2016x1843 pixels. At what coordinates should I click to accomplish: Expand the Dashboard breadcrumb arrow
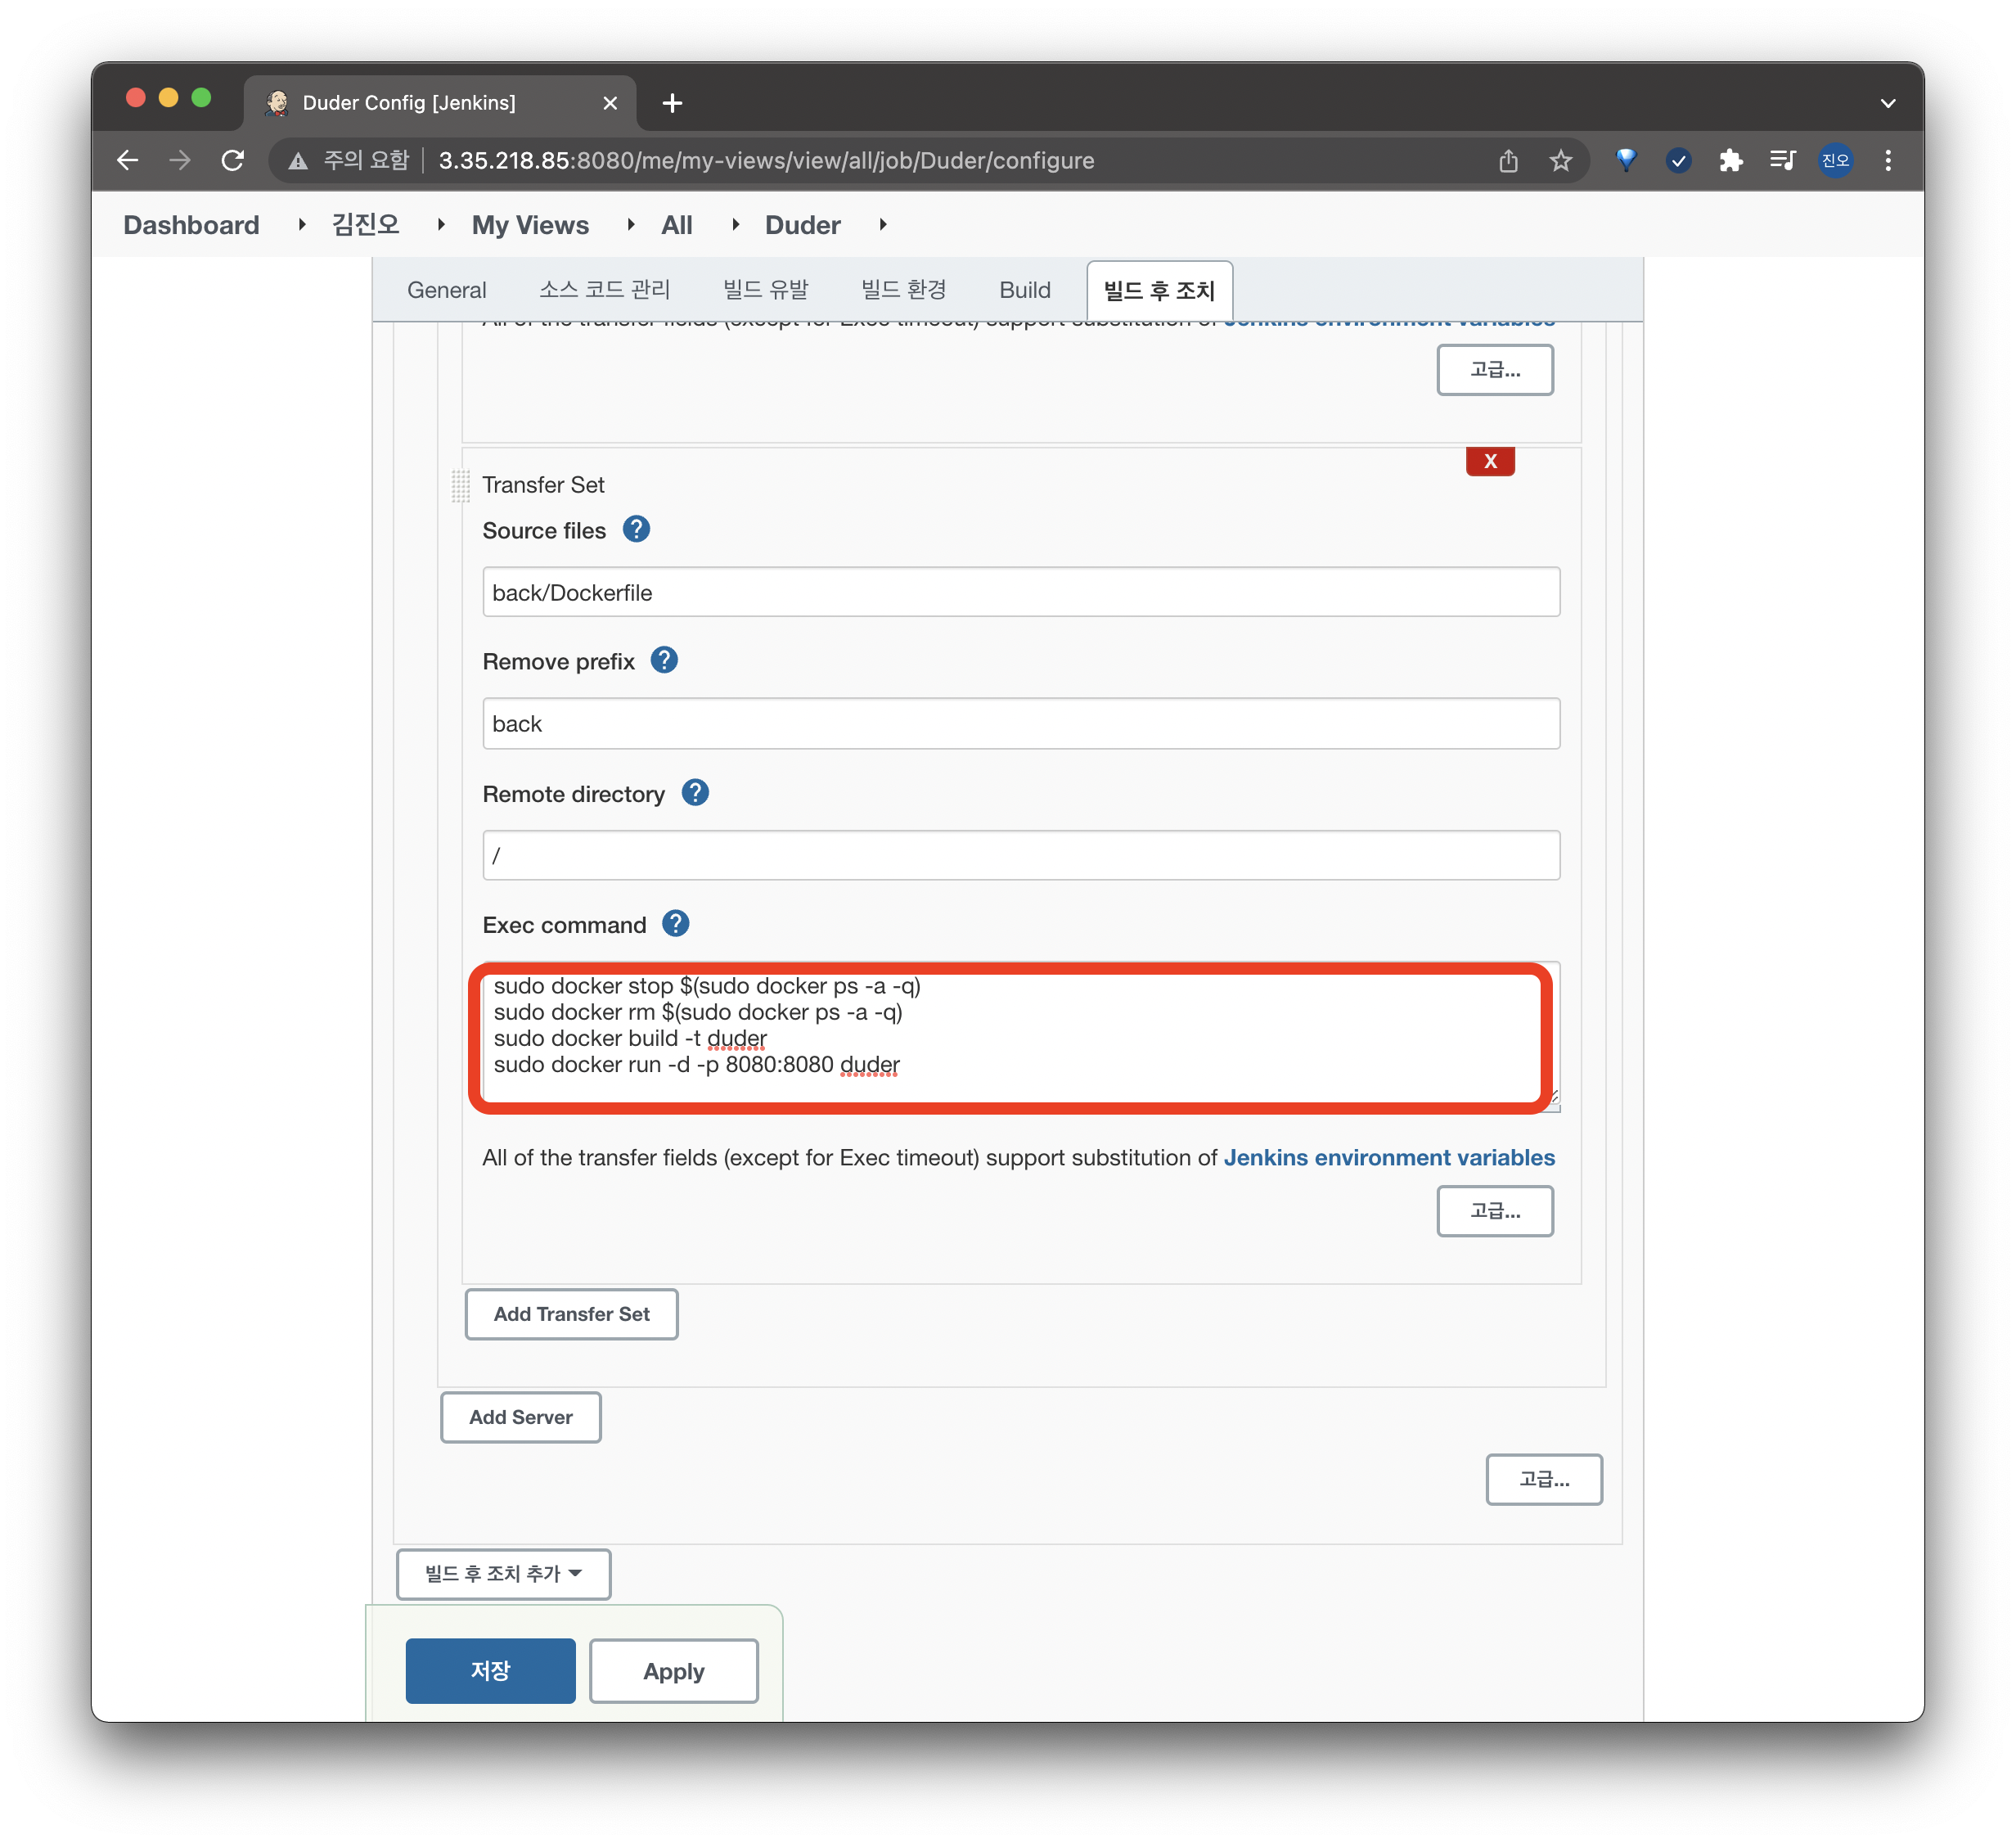[301, 225]
